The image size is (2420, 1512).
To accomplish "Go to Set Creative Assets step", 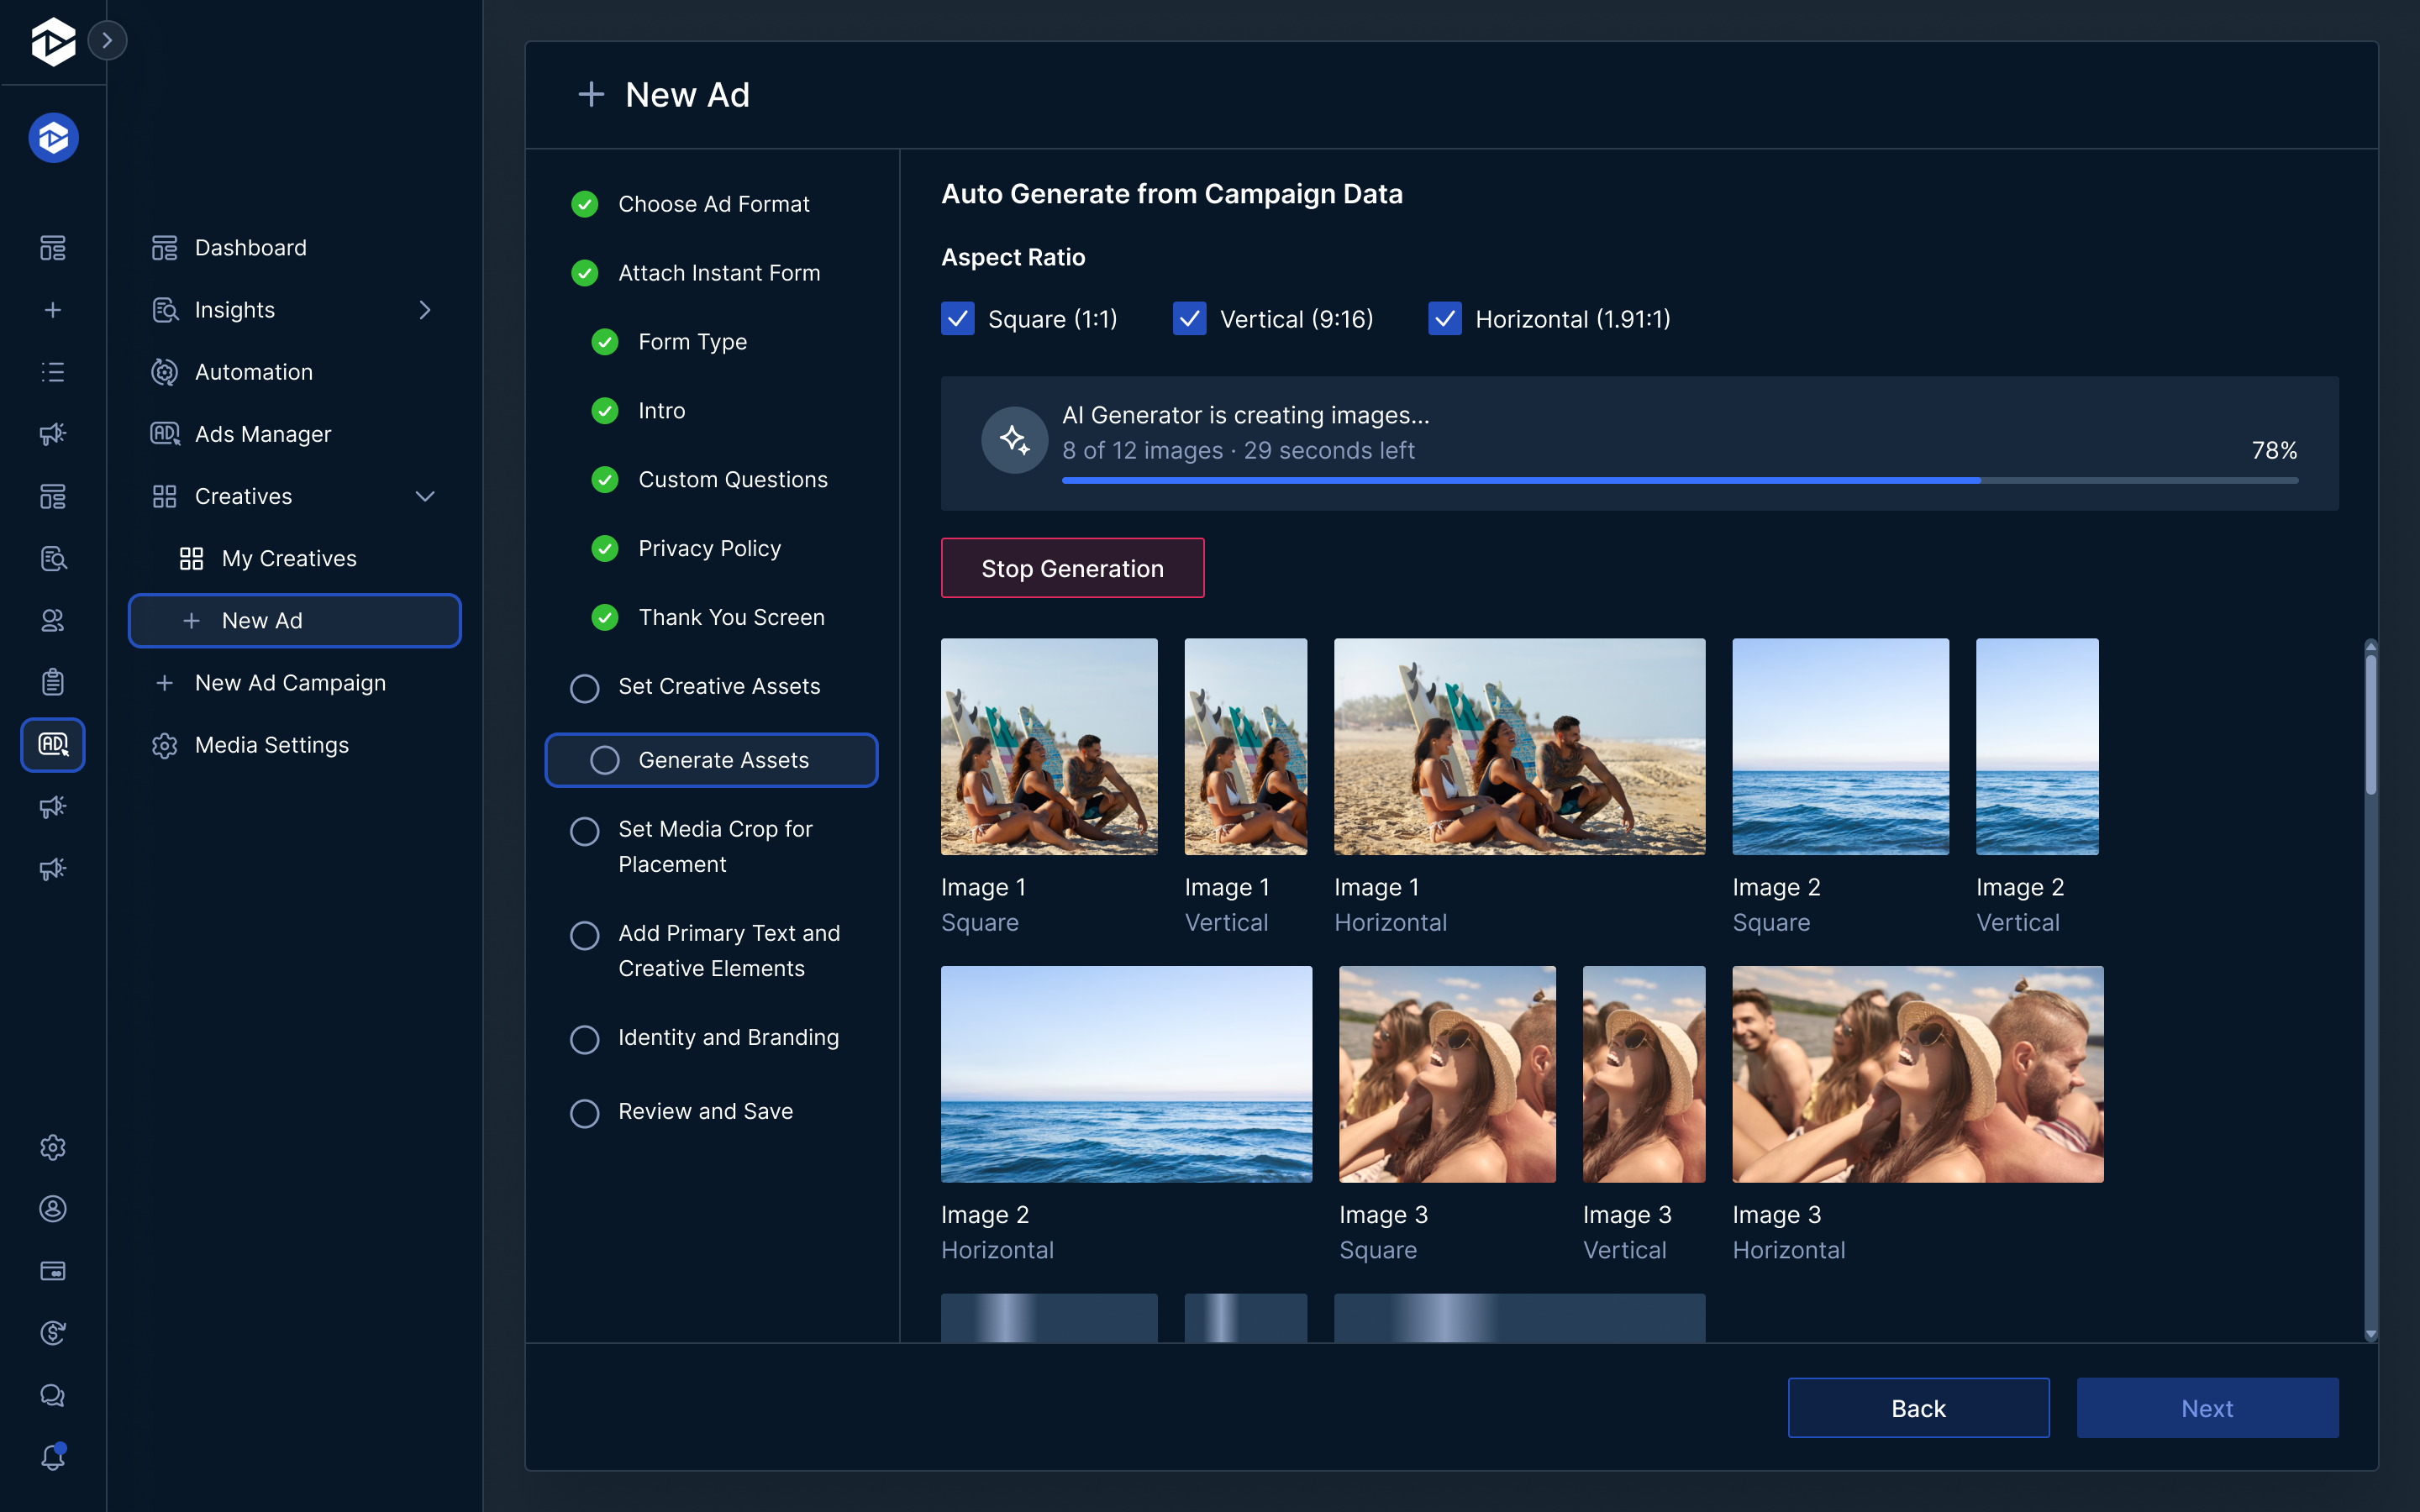I will [718, 686].
